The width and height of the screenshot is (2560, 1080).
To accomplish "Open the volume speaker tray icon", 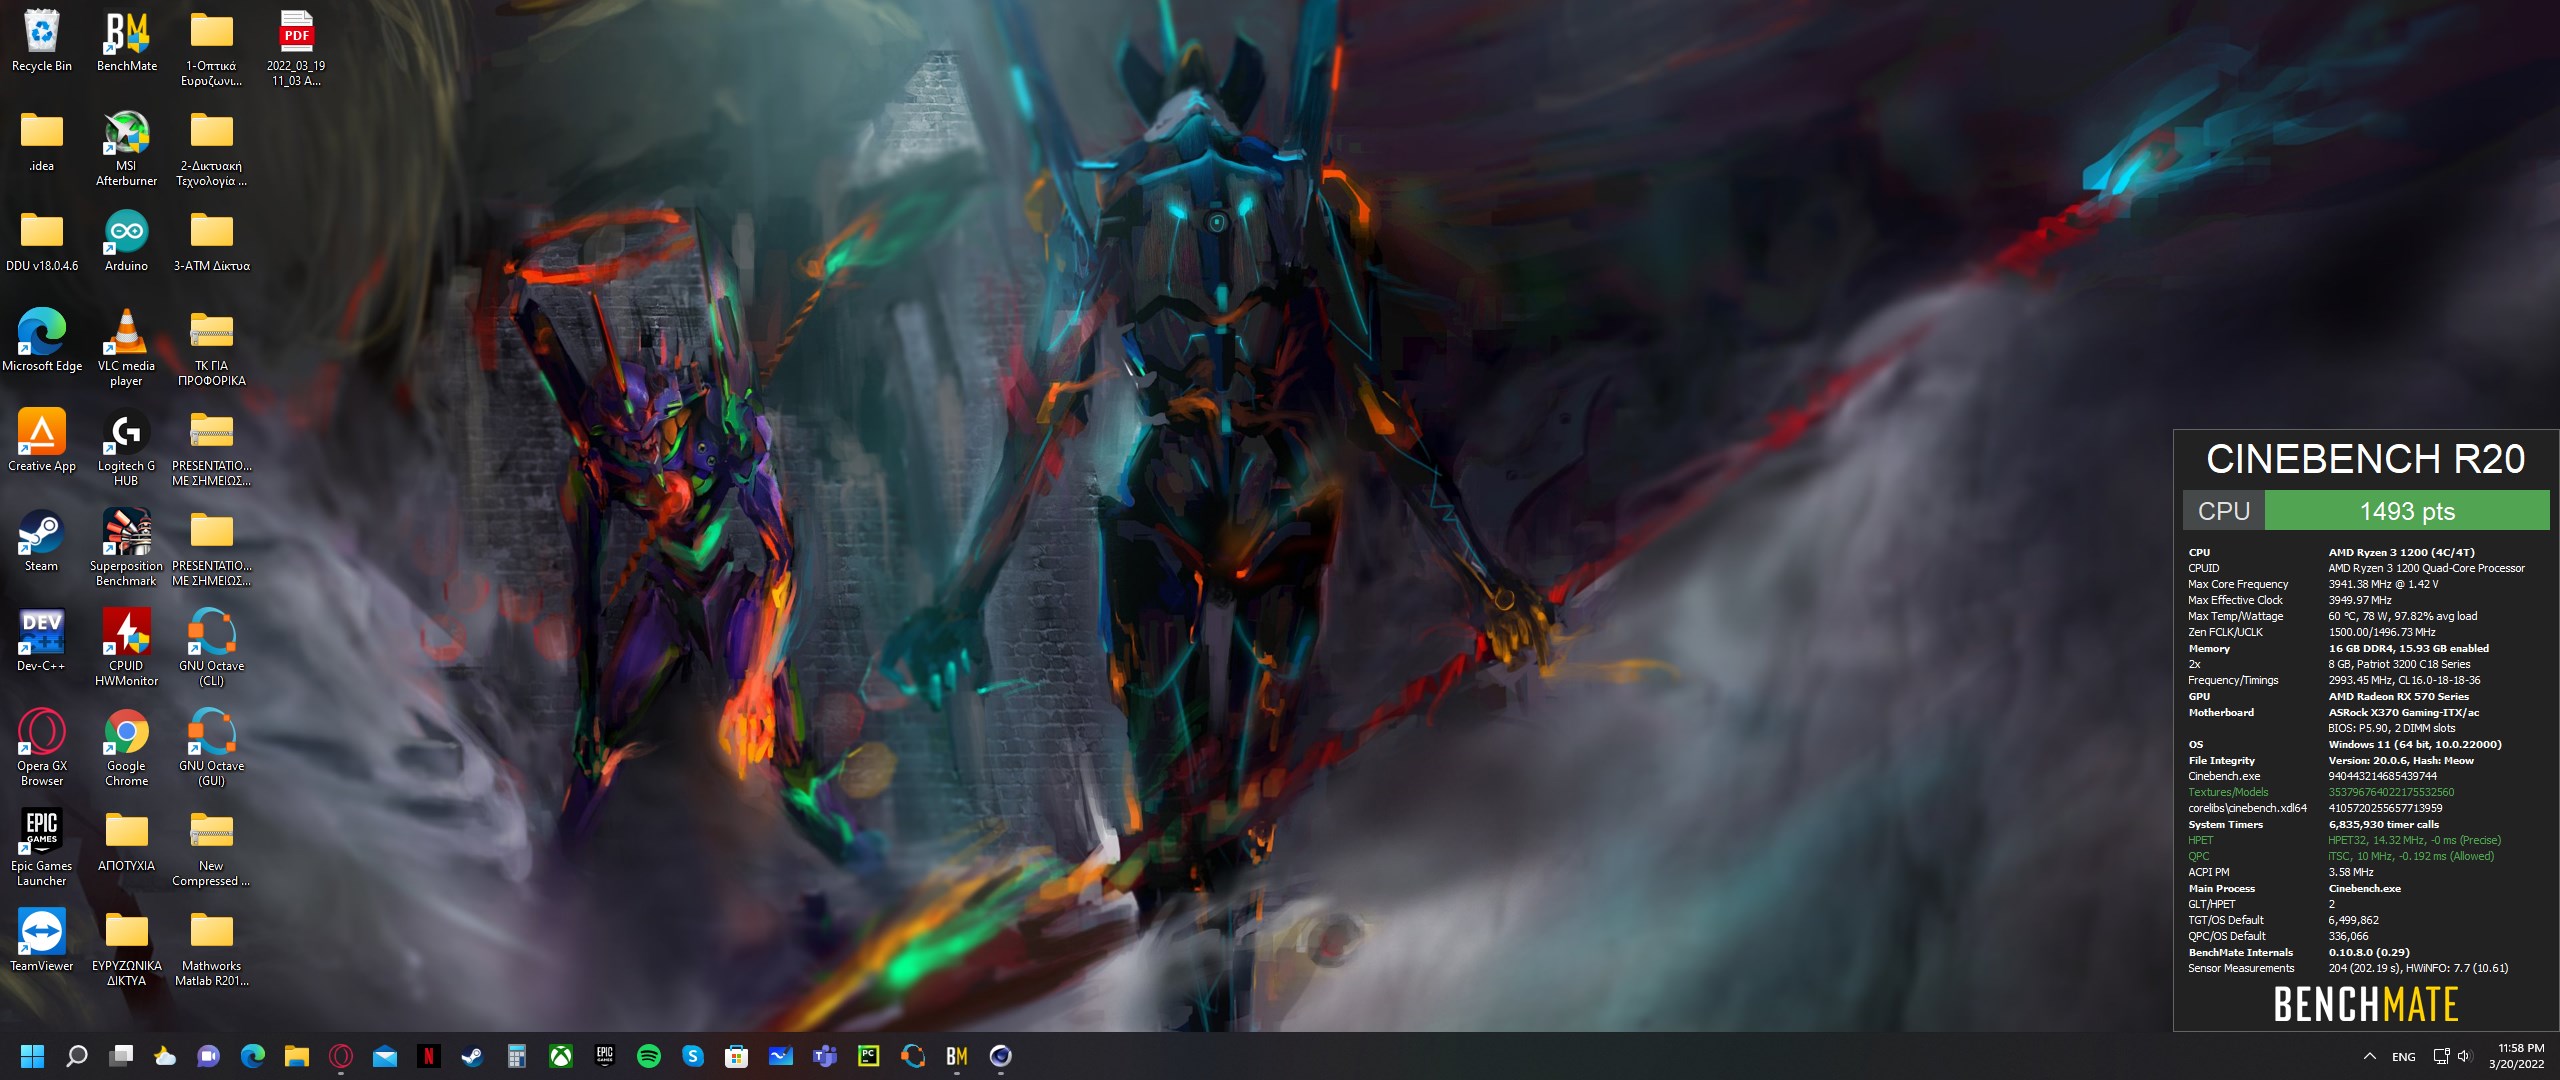I will [x=2463, y=1056].
